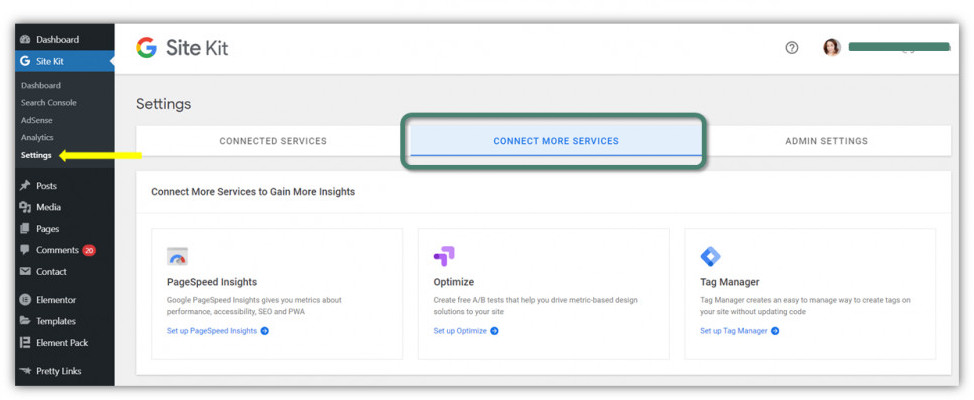Click the Element Pack icon
Screen dimensions: 974x400
(25, 342)
